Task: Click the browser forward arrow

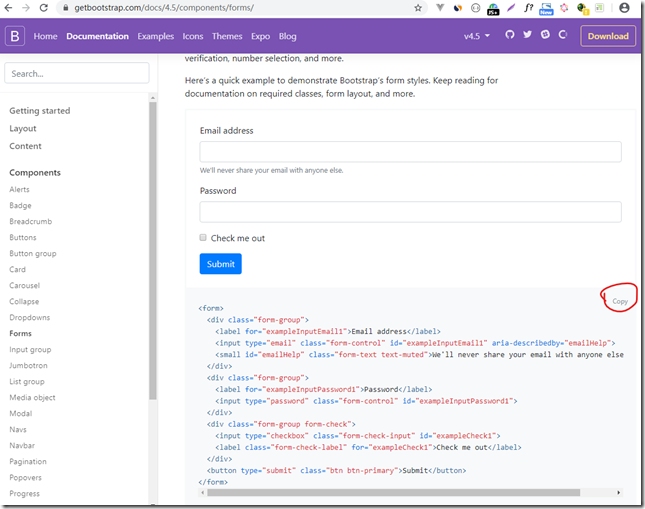Action: (26, 8)
